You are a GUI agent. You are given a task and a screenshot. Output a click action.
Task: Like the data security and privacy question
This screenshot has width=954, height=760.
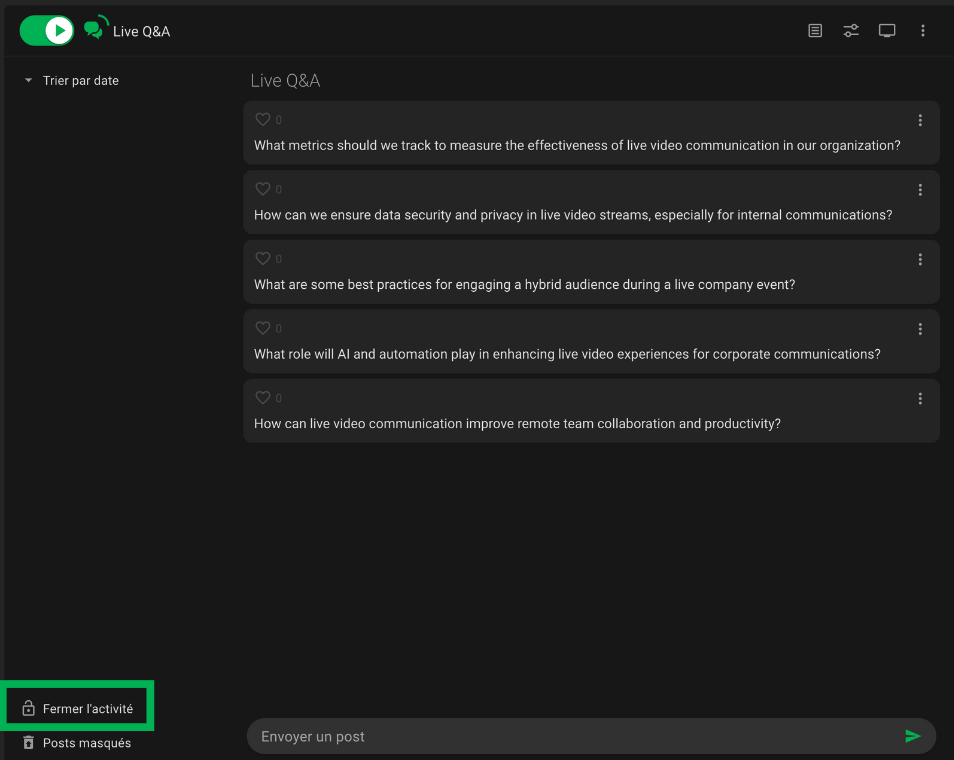click(263, 189)
